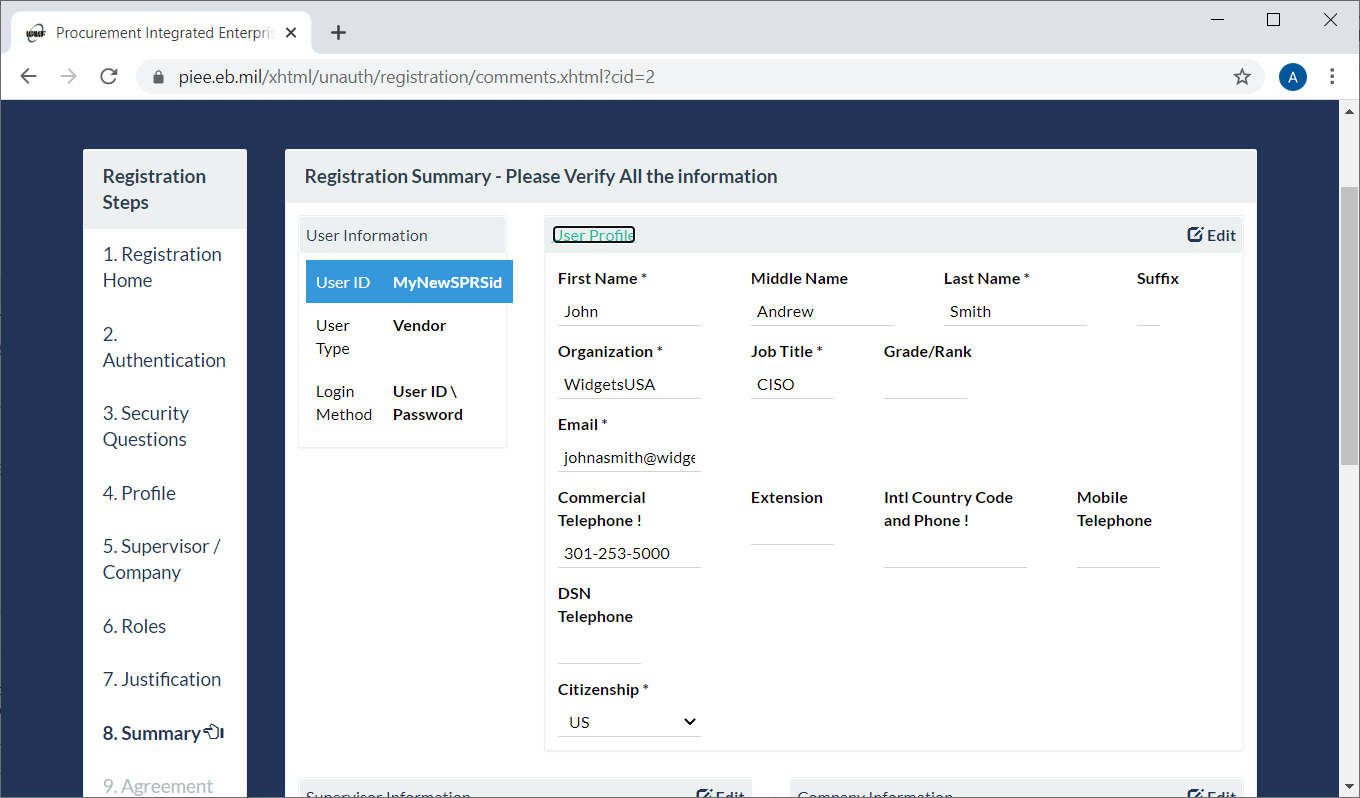This screenshot has height=798, width=1360.
Task: Select the highlighted User ID entry
Action: coord(409,281)
